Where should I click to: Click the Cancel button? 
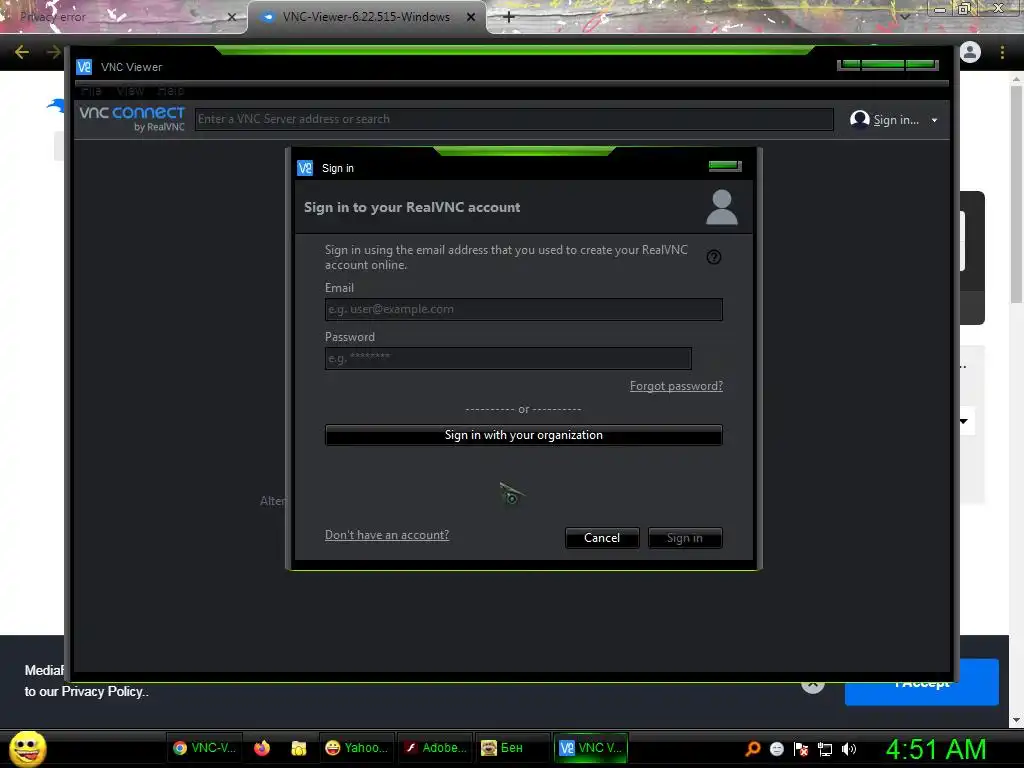[x=601, y=538]
